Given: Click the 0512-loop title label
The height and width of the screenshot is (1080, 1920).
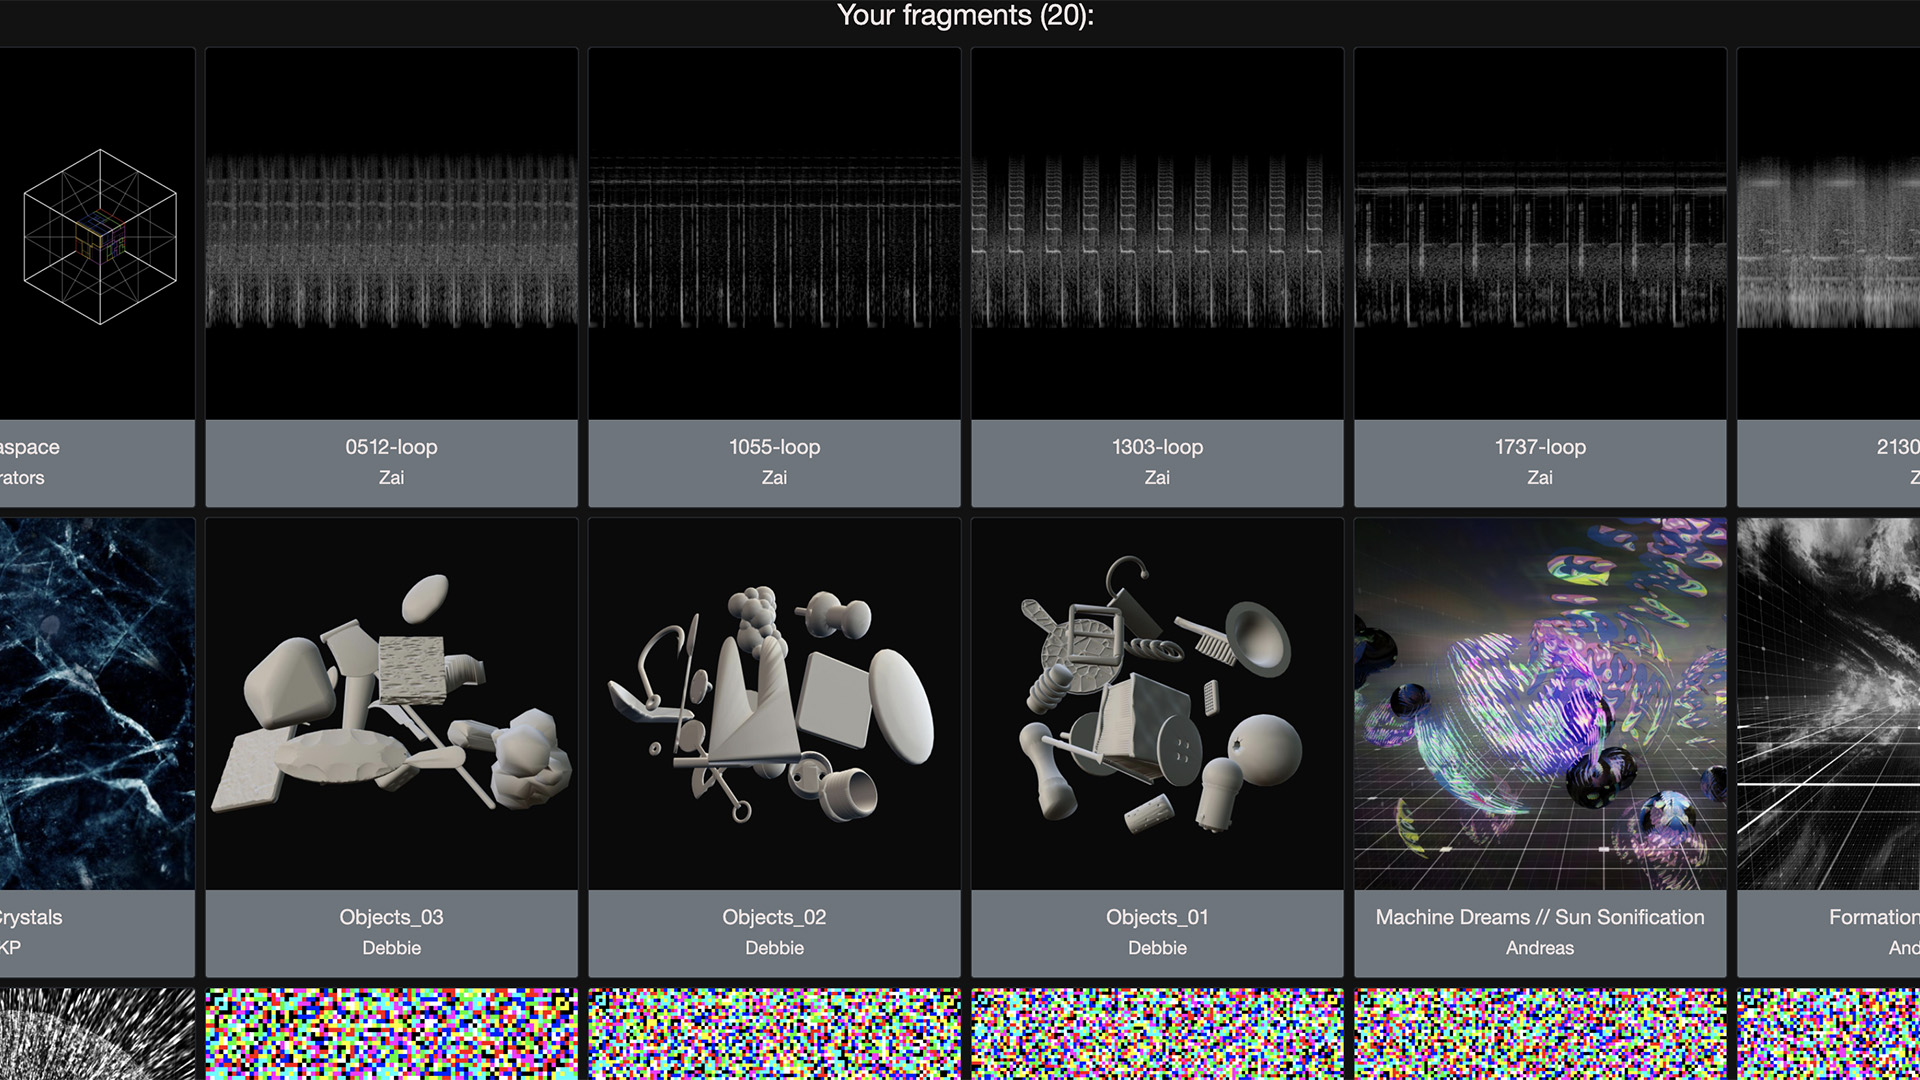Looking at the screenshot, I should (391, 447).
